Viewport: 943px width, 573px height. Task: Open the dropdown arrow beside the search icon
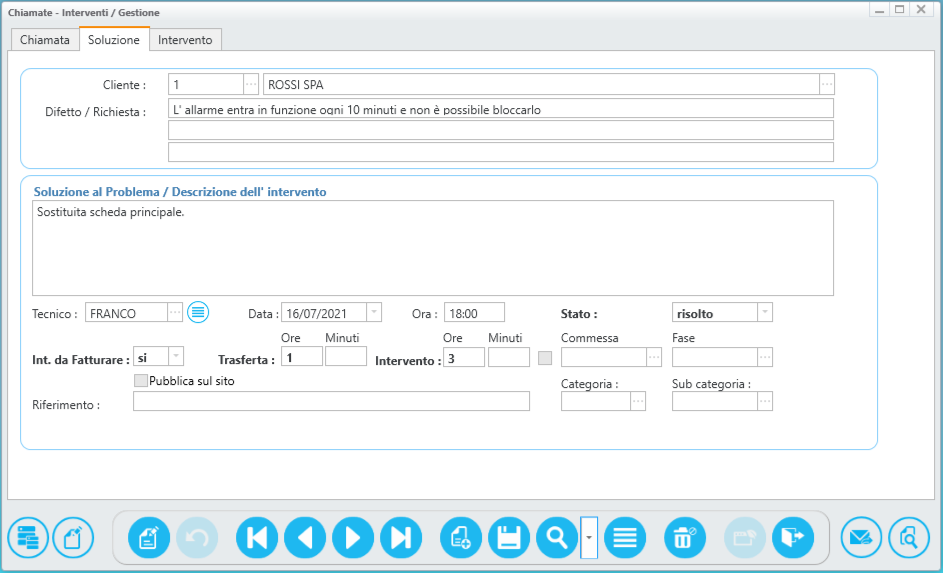pyautogui.click(x=589, y=538)
